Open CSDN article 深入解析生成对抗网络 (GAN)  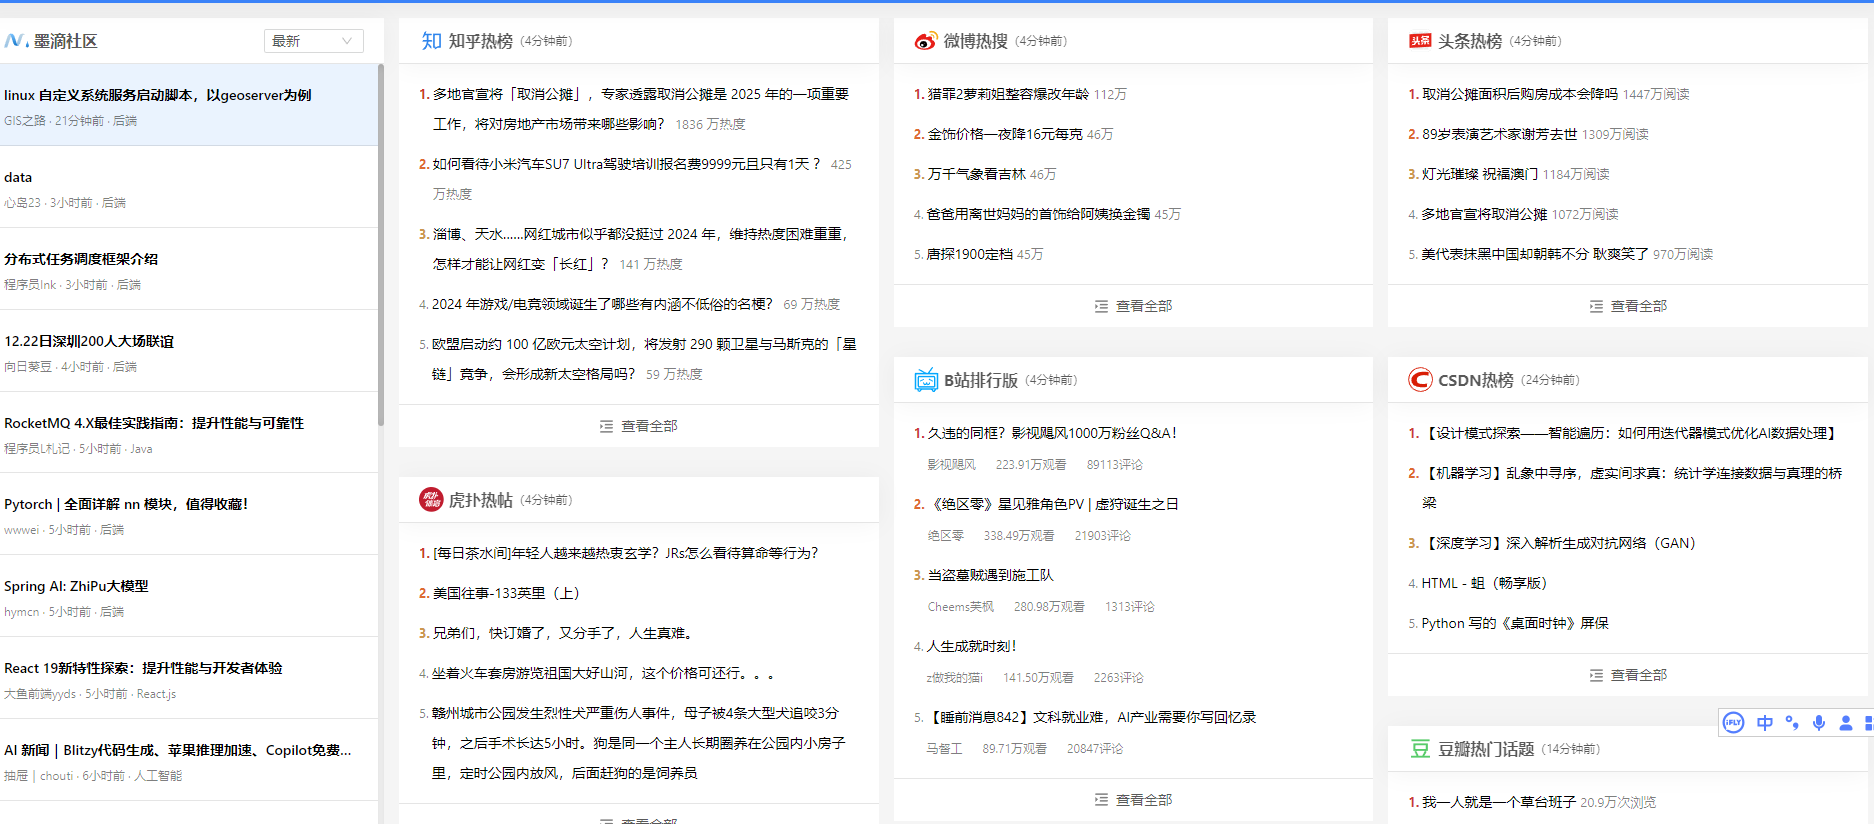1561,543
